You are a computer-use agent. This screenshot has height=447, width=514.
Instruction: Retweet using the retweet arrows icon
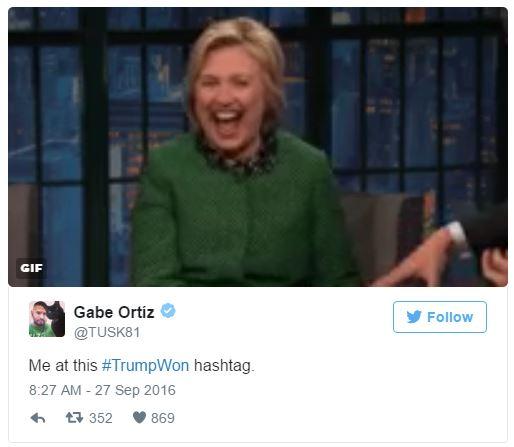coord(74,417)
